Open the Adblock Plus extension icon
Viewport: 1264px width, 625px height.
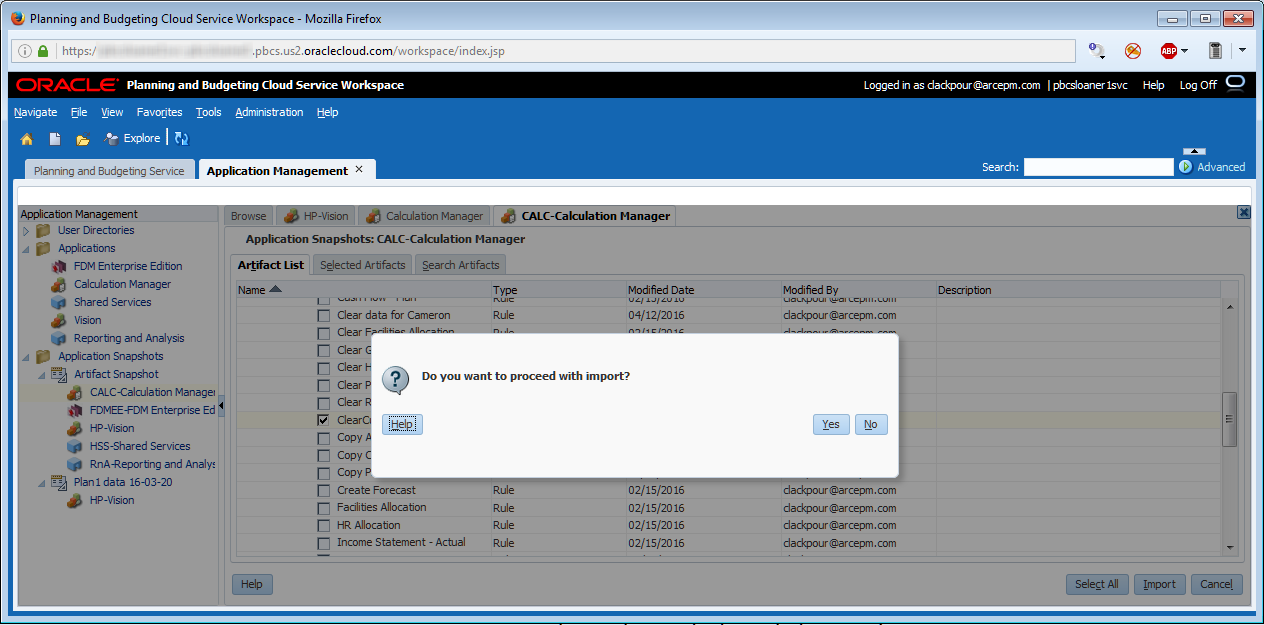(1168, 50)
